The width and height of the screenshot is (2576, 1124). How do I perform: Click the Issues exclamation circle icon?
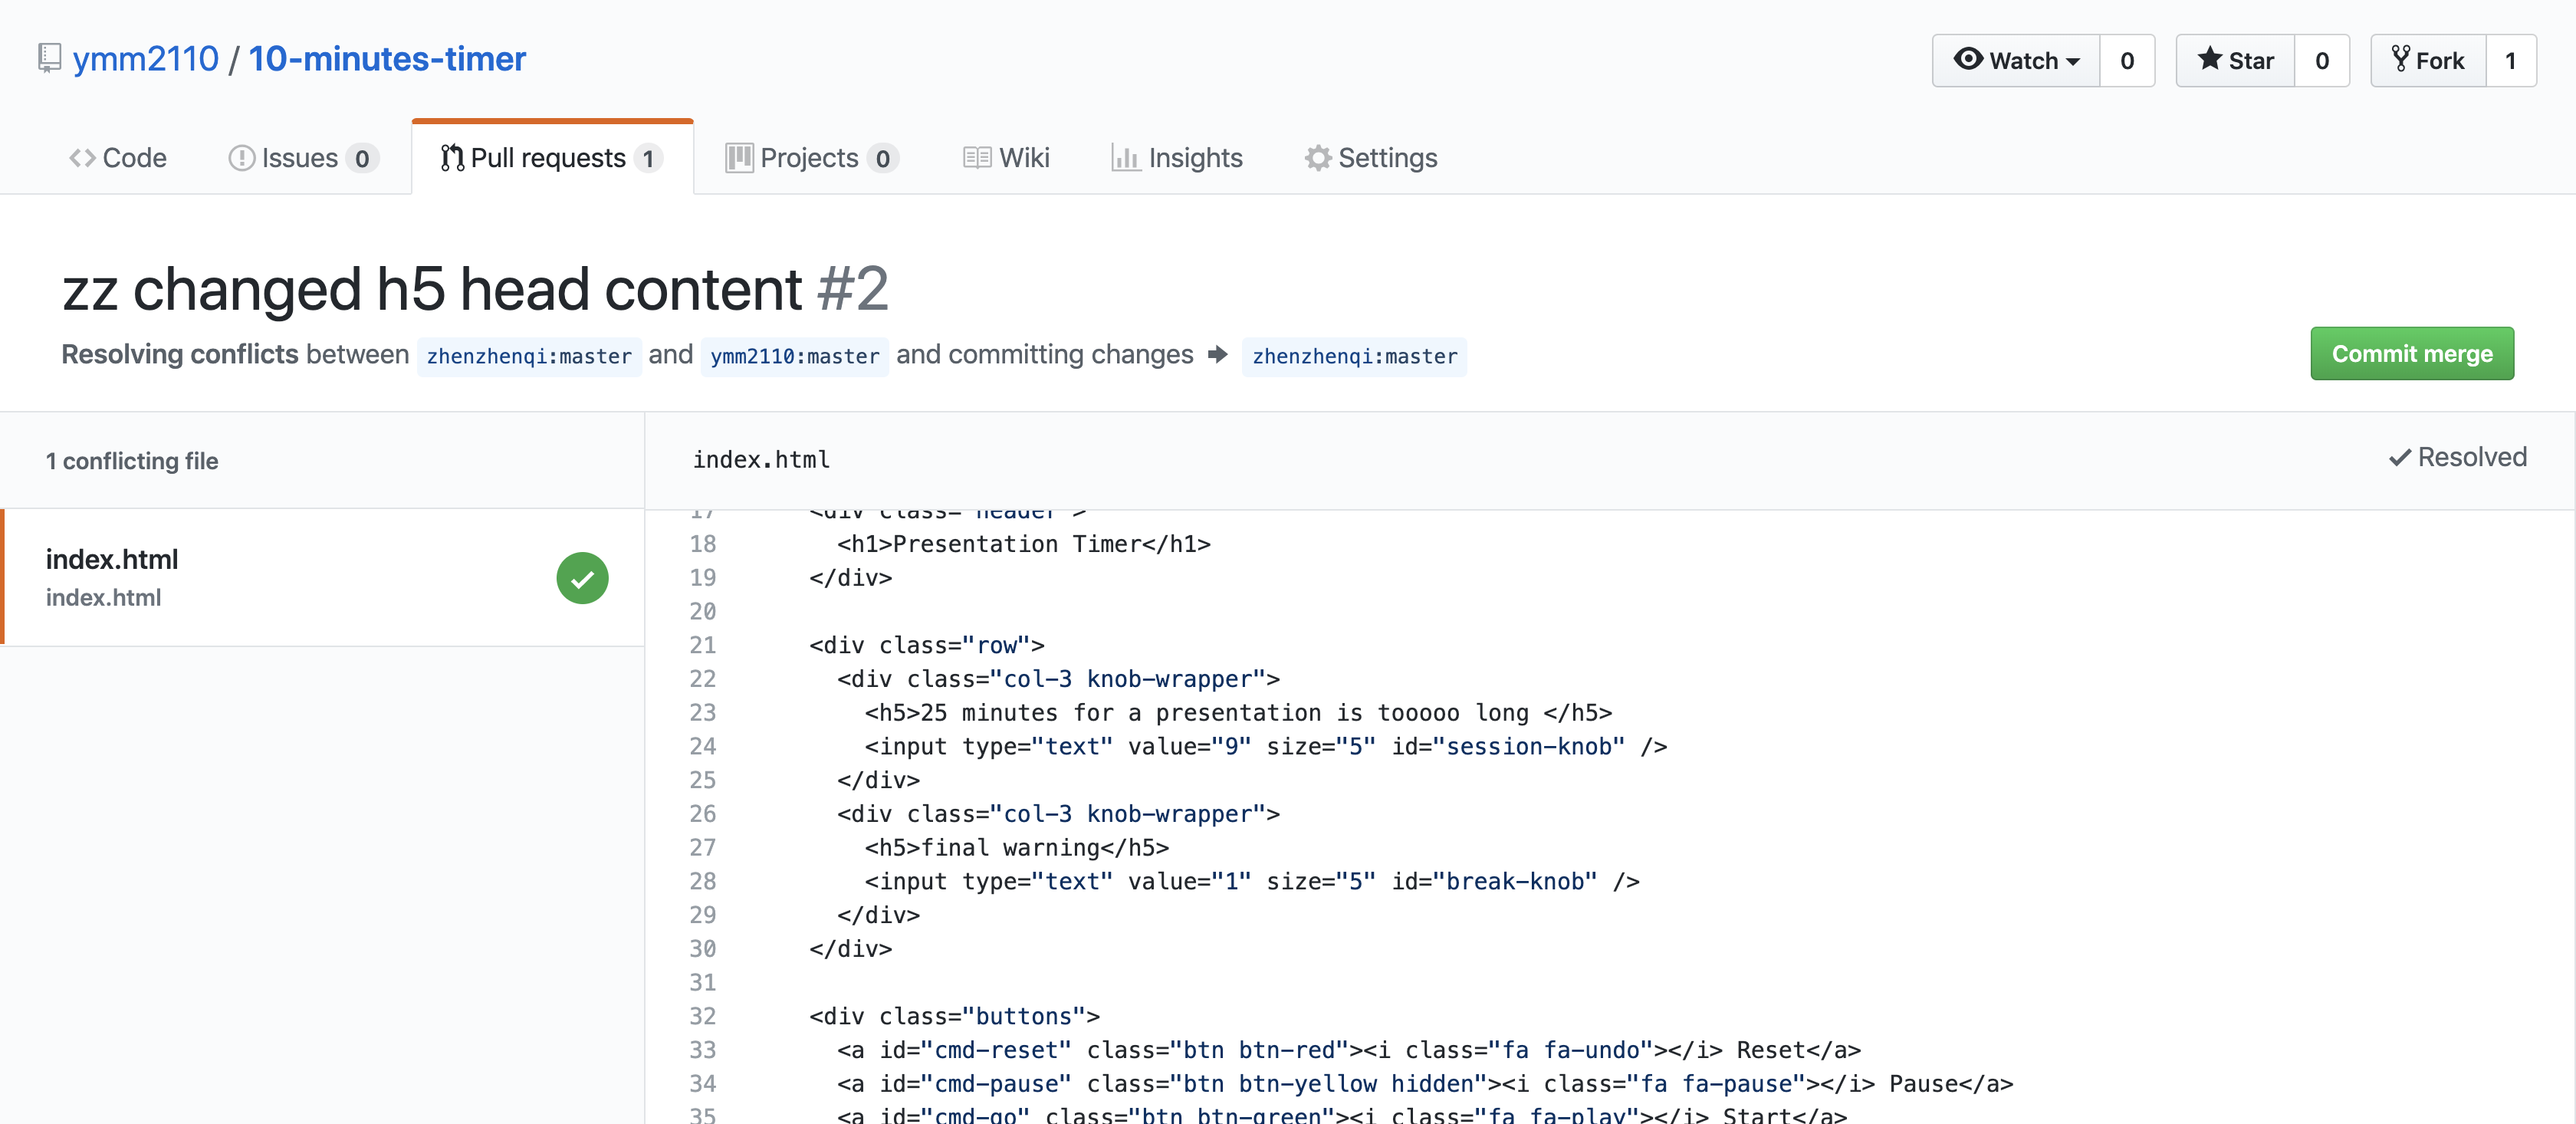coord(241,158)
